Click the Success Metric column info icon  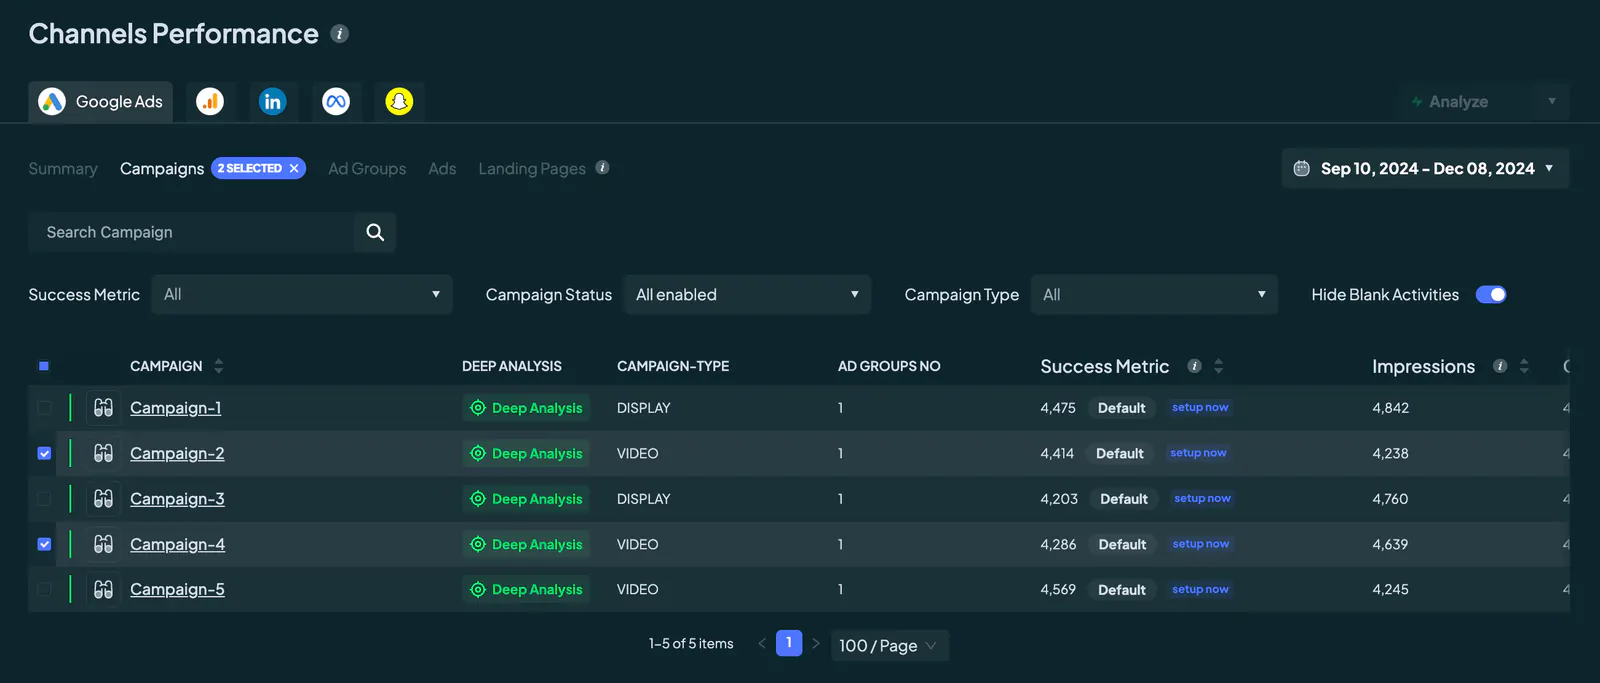pos(1194,366)
